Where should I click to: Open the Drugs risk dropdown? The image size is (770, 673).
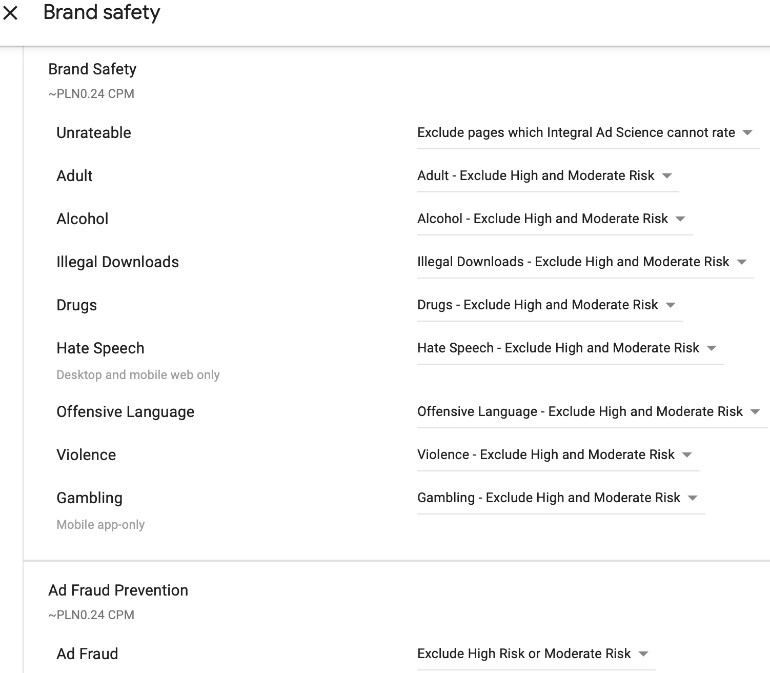[x=547, y=305]
